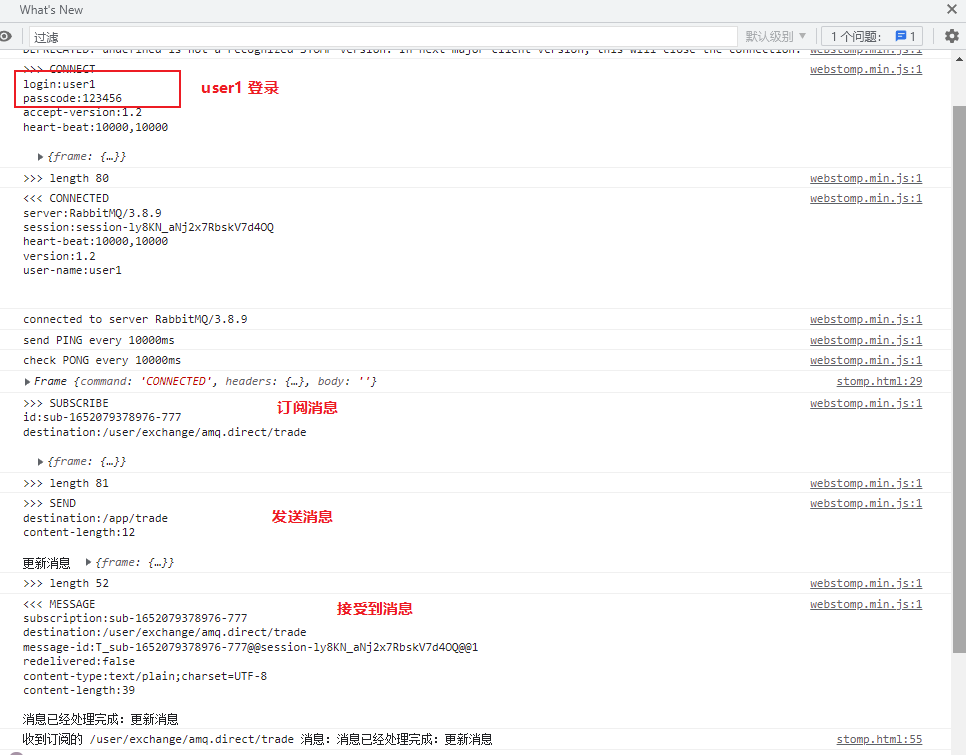Click the content-length:12 line

click(79, 533)
